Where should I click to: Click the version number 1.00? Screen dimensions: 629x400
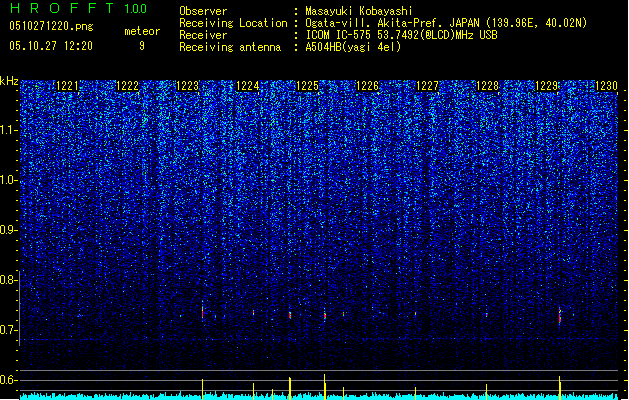135,9
